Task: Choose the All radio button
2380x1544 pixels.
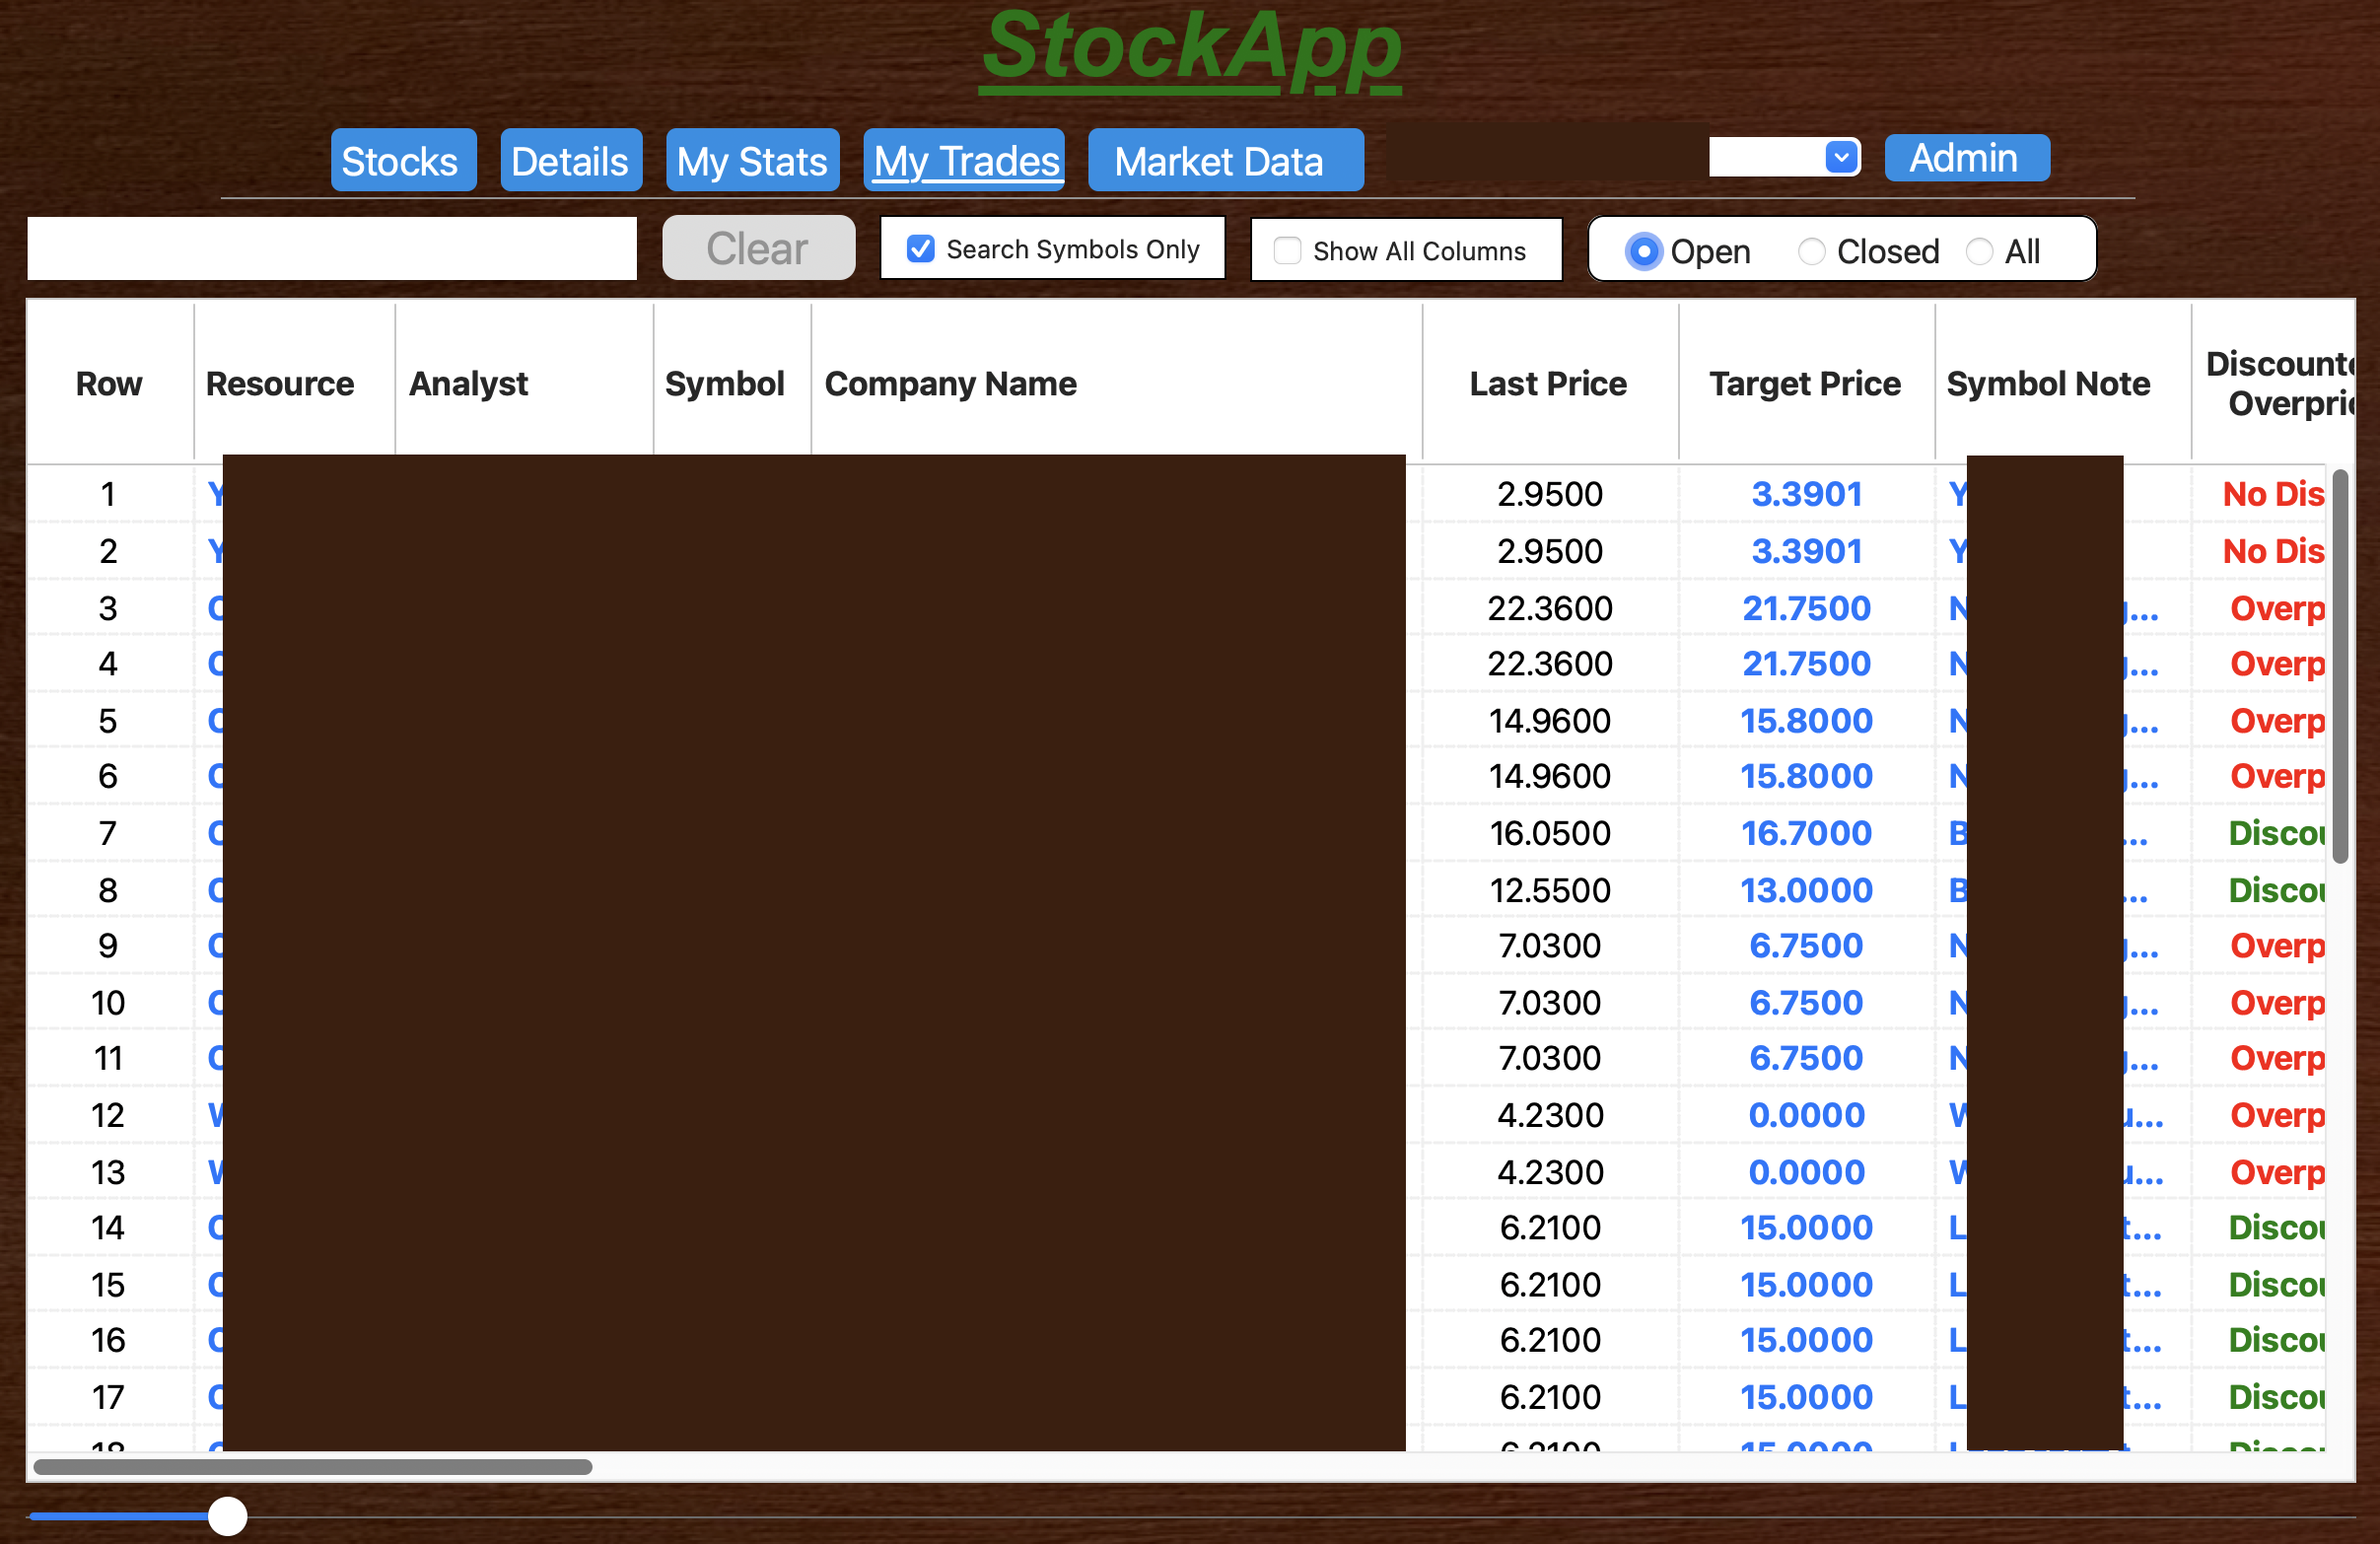Action: 1979,251
